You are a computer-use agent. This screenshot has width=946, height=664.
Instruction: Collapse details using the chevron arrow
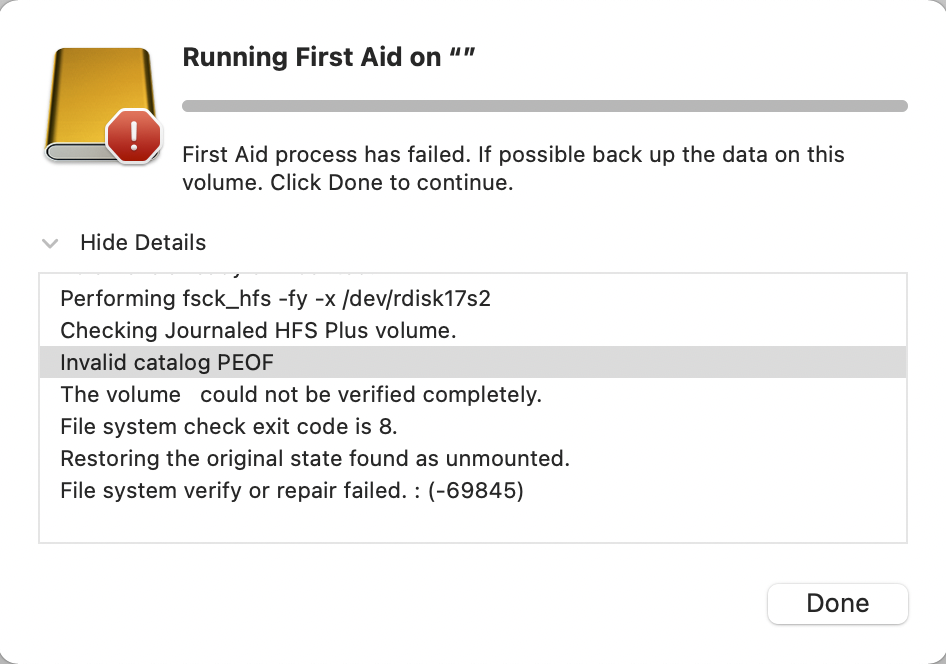tap(51, 243)
